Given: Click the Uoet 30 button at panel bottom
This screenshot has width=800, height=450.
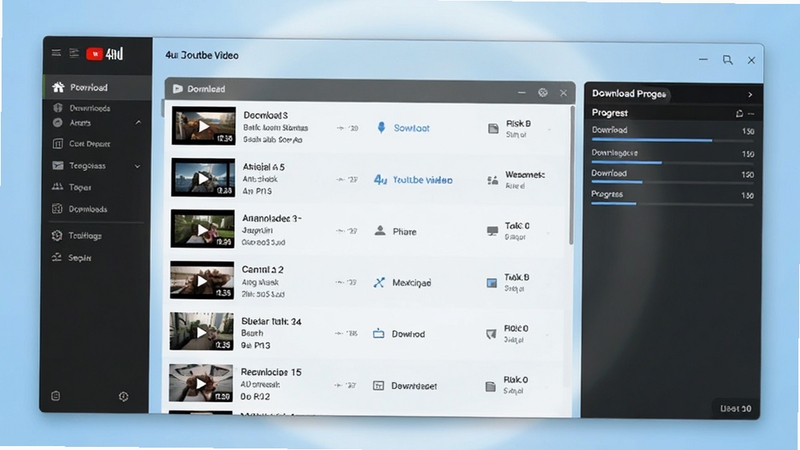Looking at the screenshot, I should click(735, 409).
